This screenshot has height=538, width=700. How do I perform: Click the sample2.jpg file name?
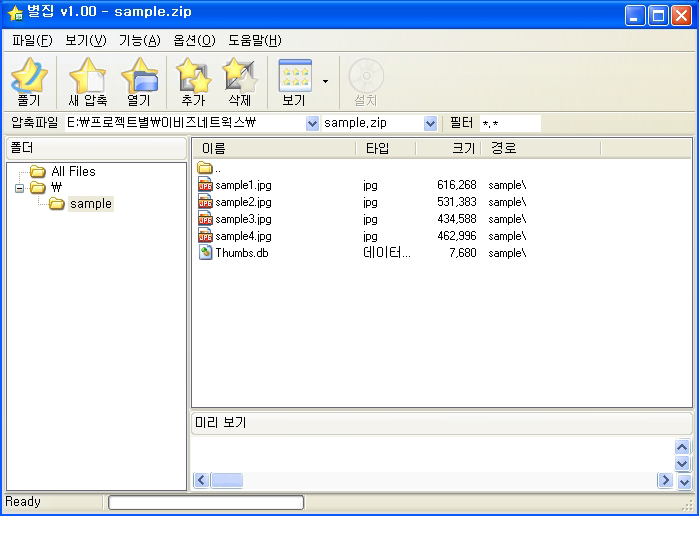243,202
